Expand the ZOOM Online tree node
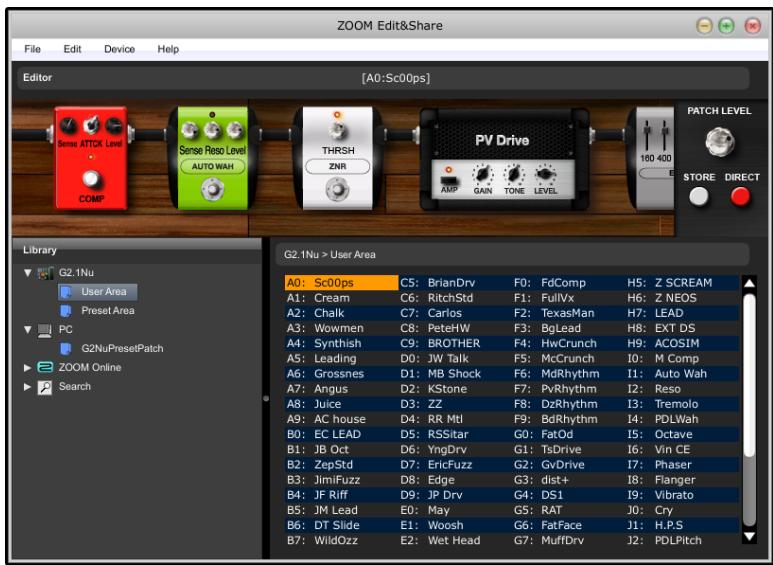The height and width of the screenshot is (565, 773). click(x=28, y=367)
